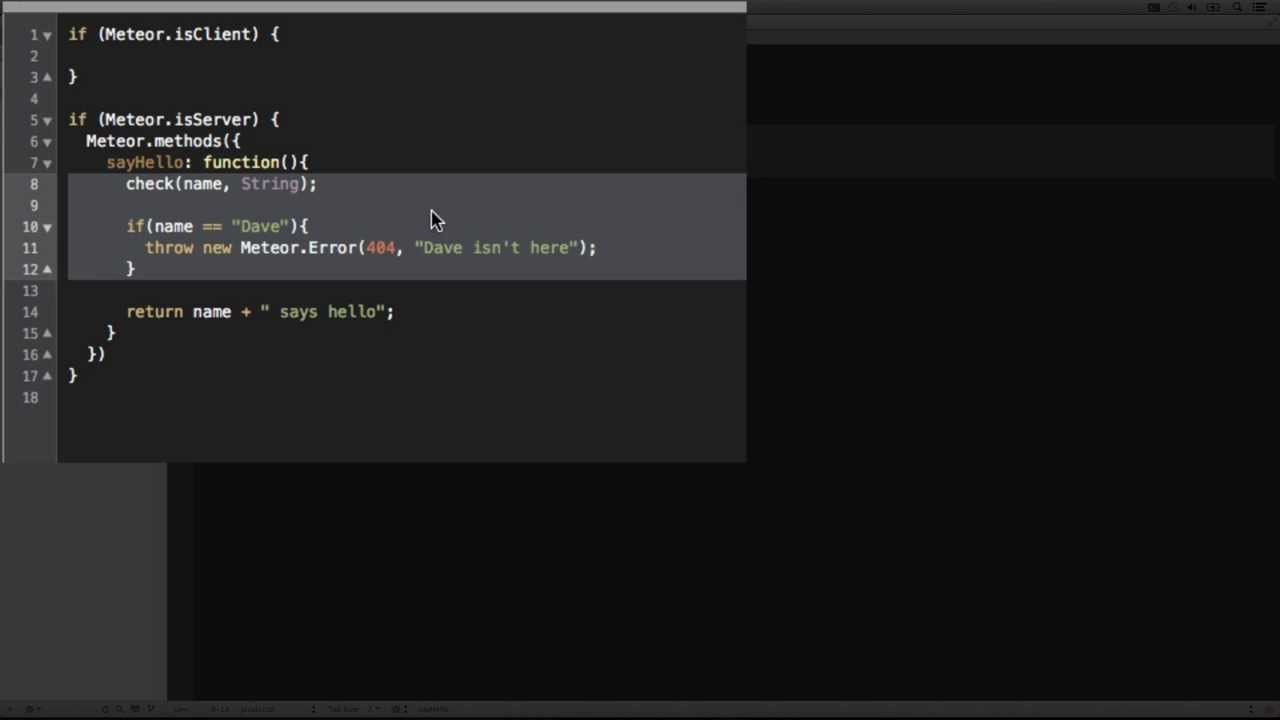The height and width of the screenshot is (720, 1280).
Task: Click the fold end marker on line 17
Action: click(x=47, y=376)
